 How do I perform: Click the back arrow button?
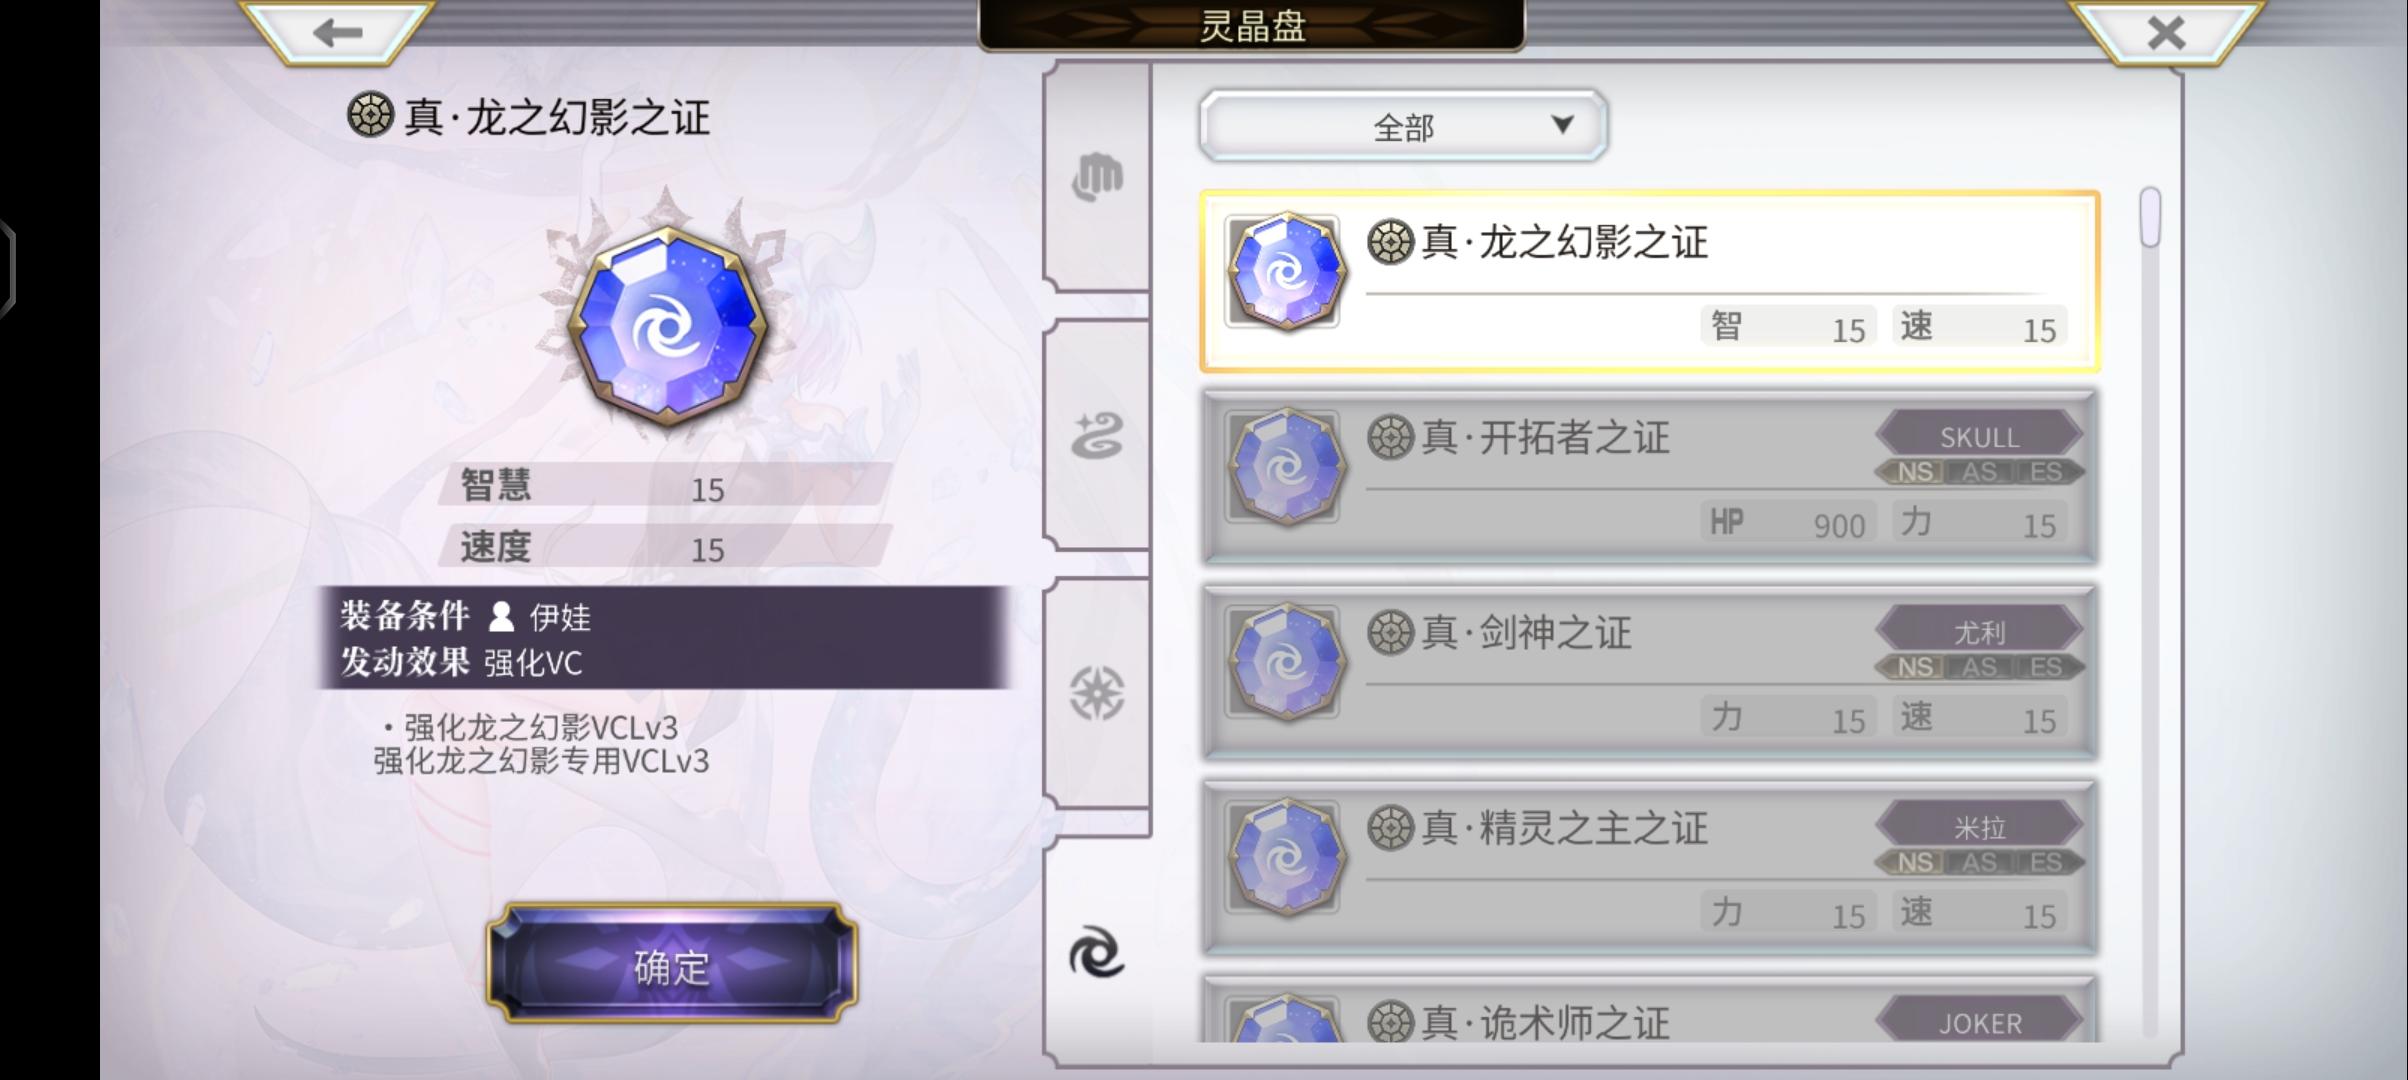tap(337, 32)
